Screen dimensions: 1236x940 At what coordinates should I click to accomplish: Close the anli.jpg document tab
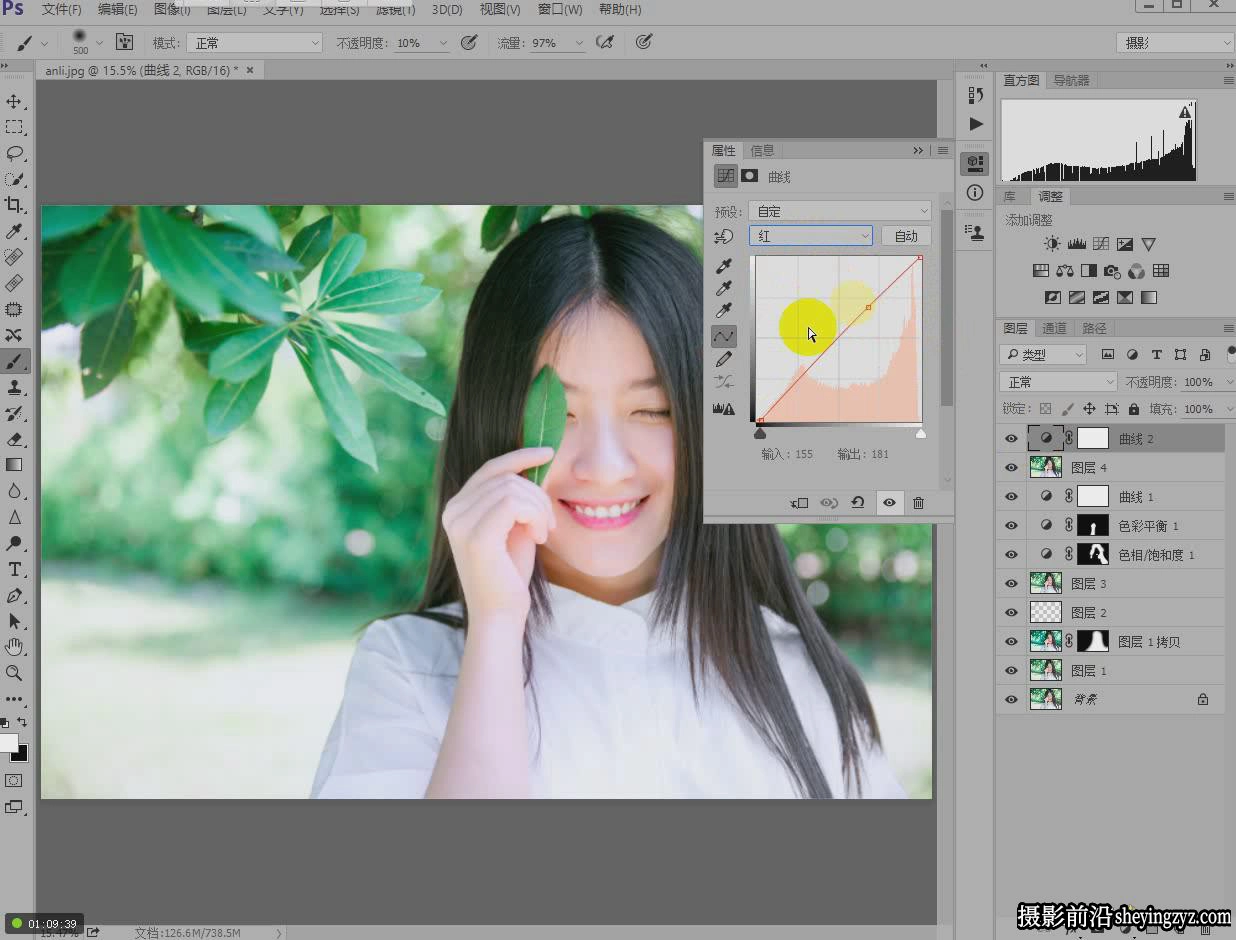[x=250, y=70]
